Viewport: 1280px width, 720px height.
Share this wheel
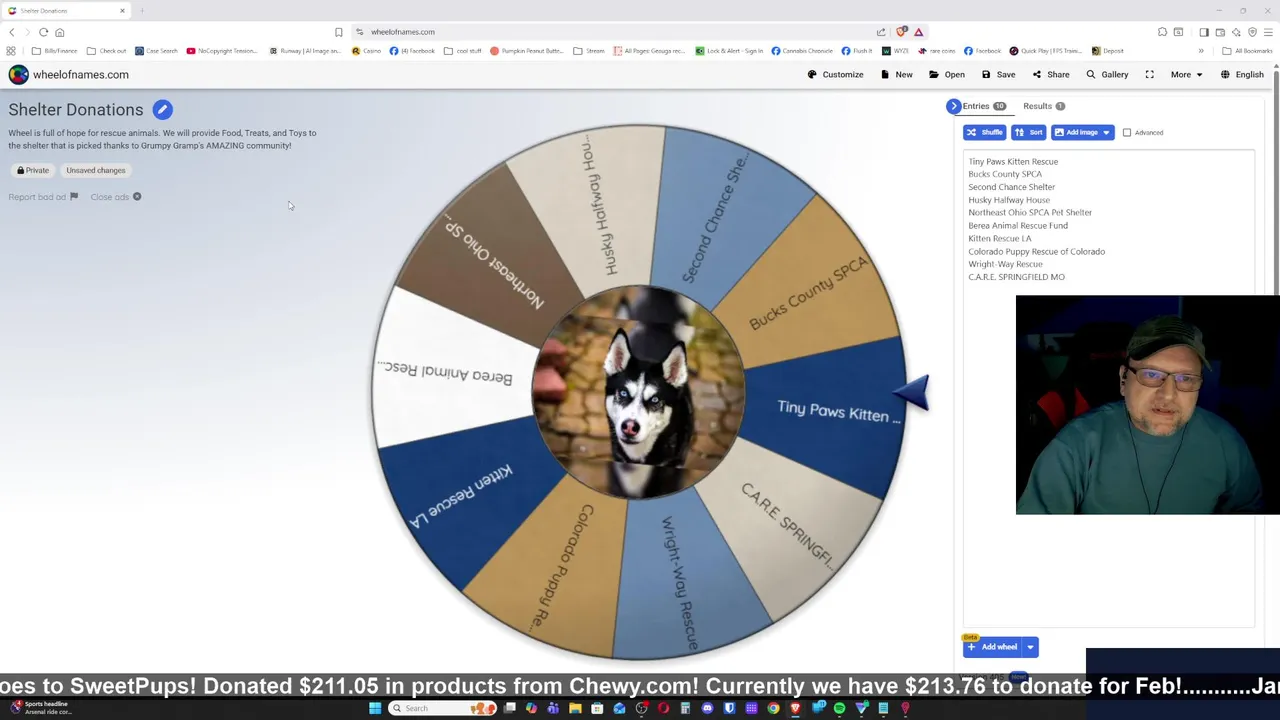[1050, 74]
